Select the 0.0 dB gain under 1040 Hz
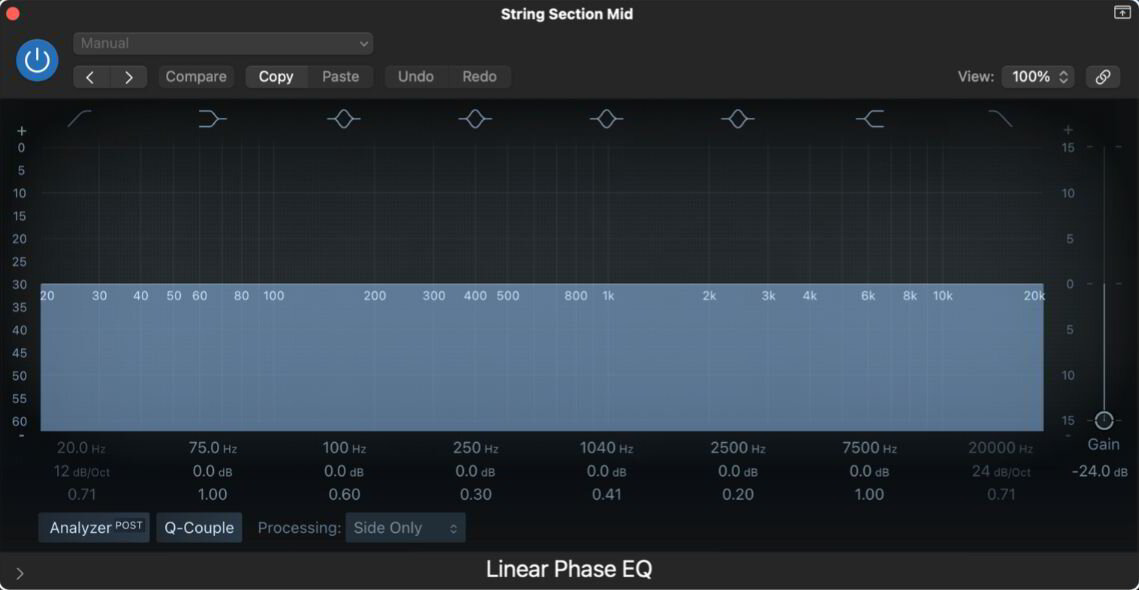 [607, 472]
